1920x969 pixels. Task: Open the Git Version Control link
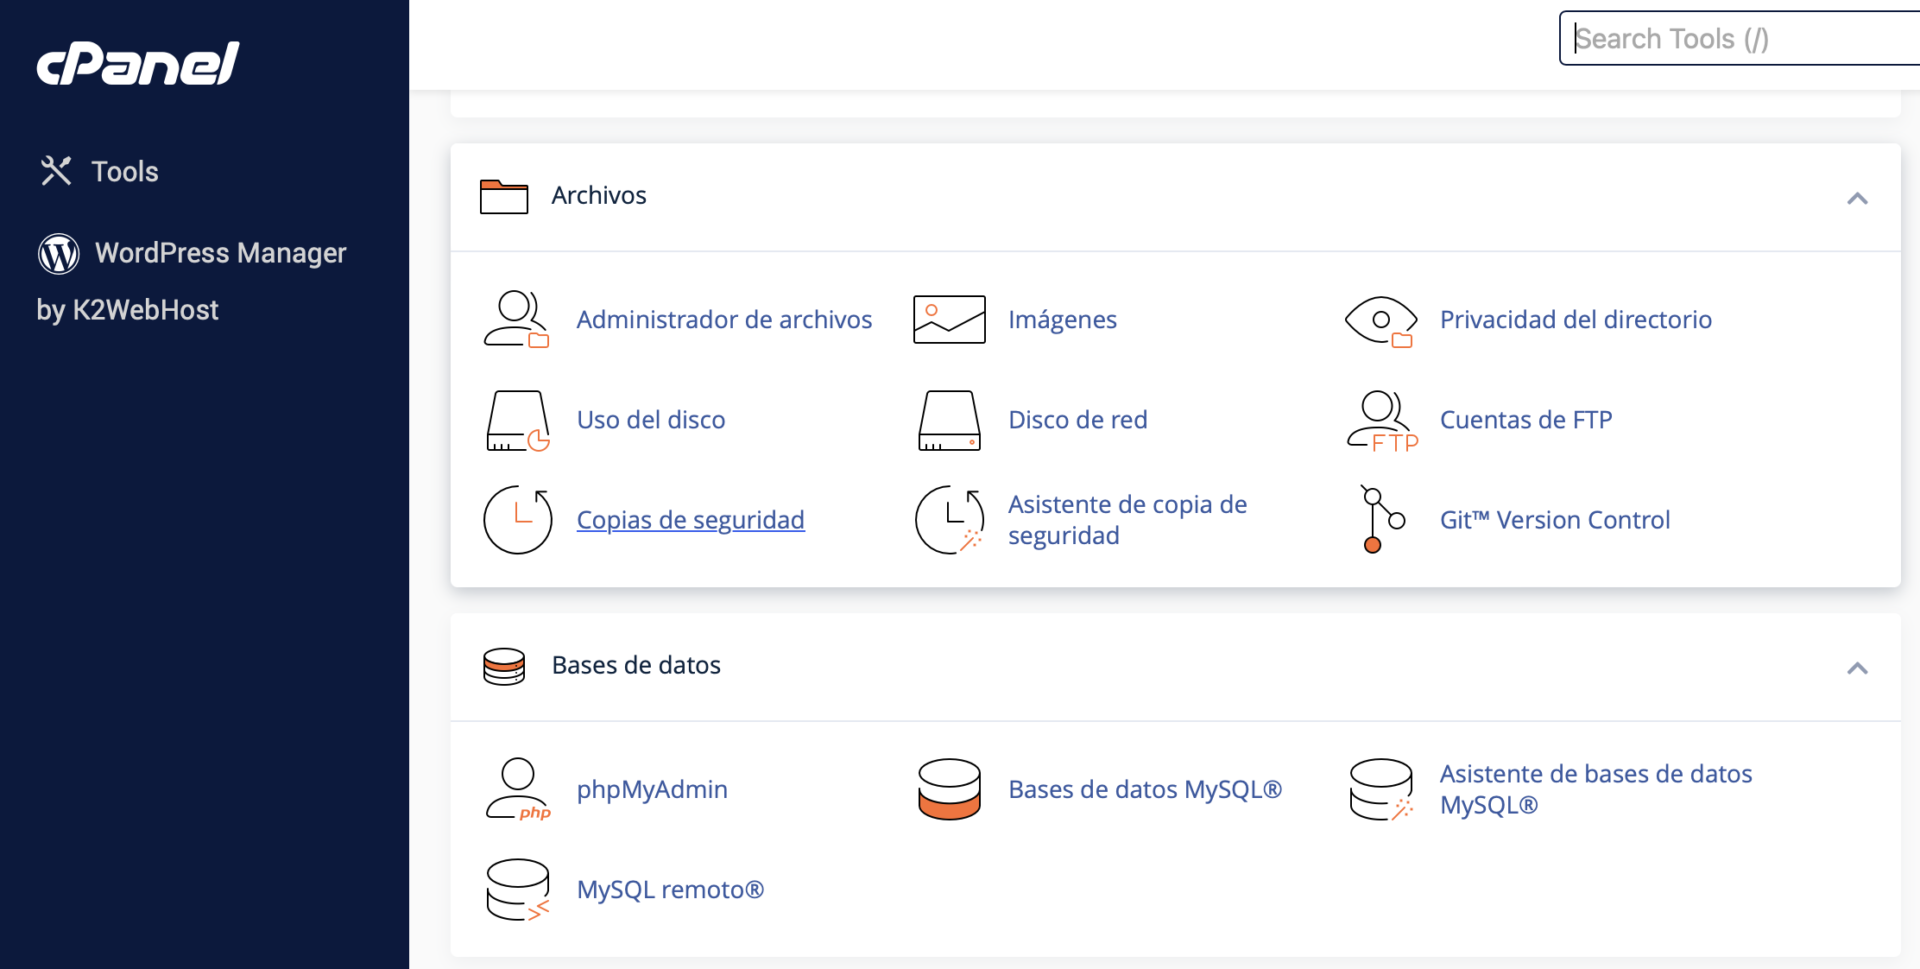tap(1555, 519)
